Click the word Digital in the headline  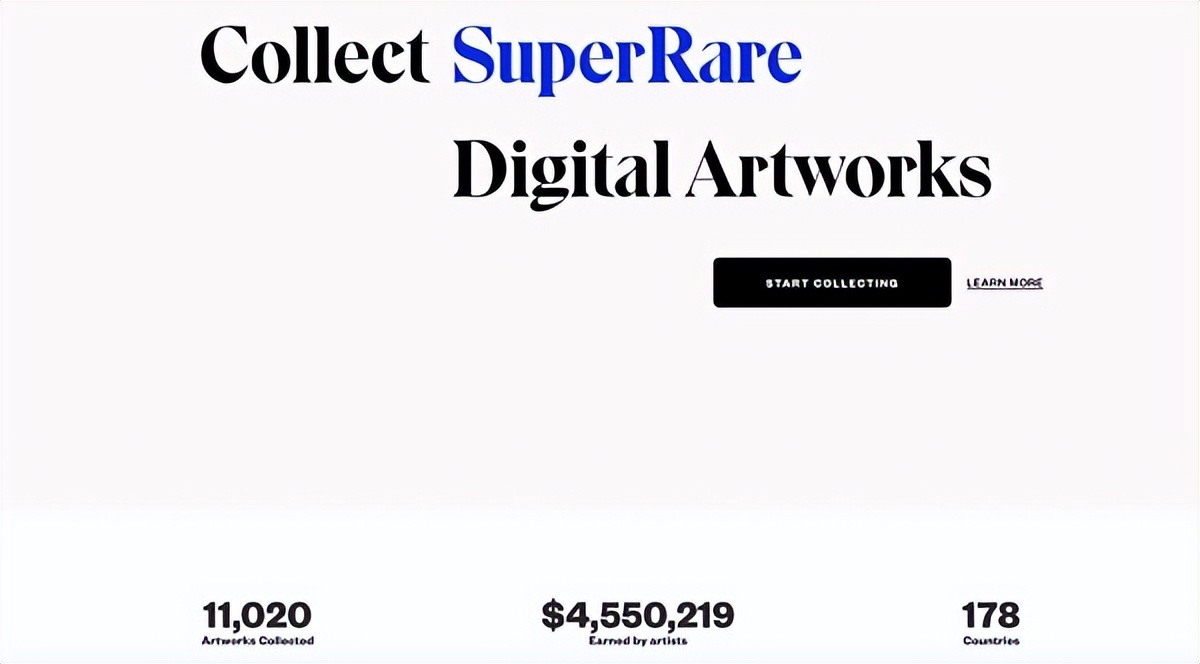point(561,170)
